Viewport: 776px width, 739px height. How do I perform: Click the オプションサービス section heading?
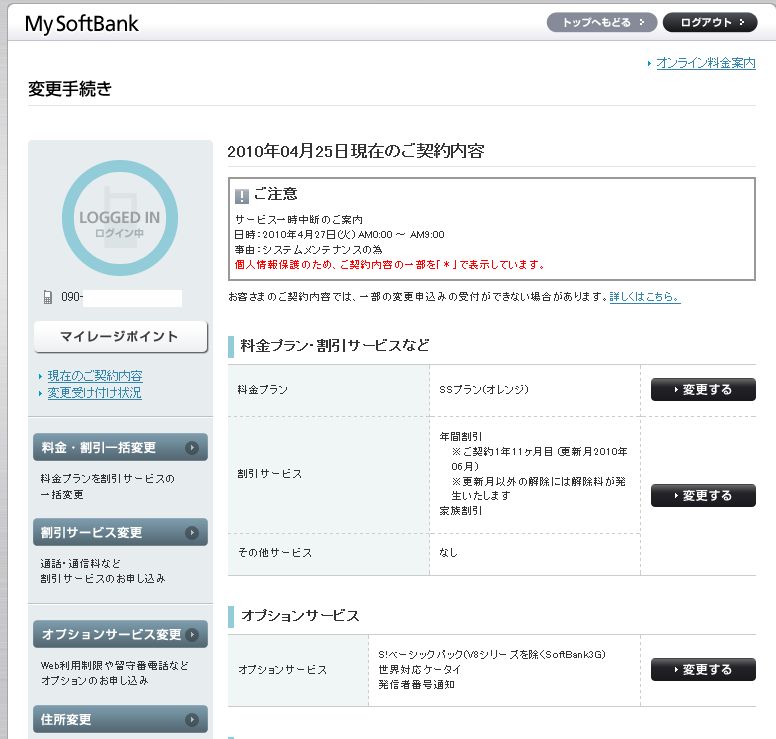300,616
